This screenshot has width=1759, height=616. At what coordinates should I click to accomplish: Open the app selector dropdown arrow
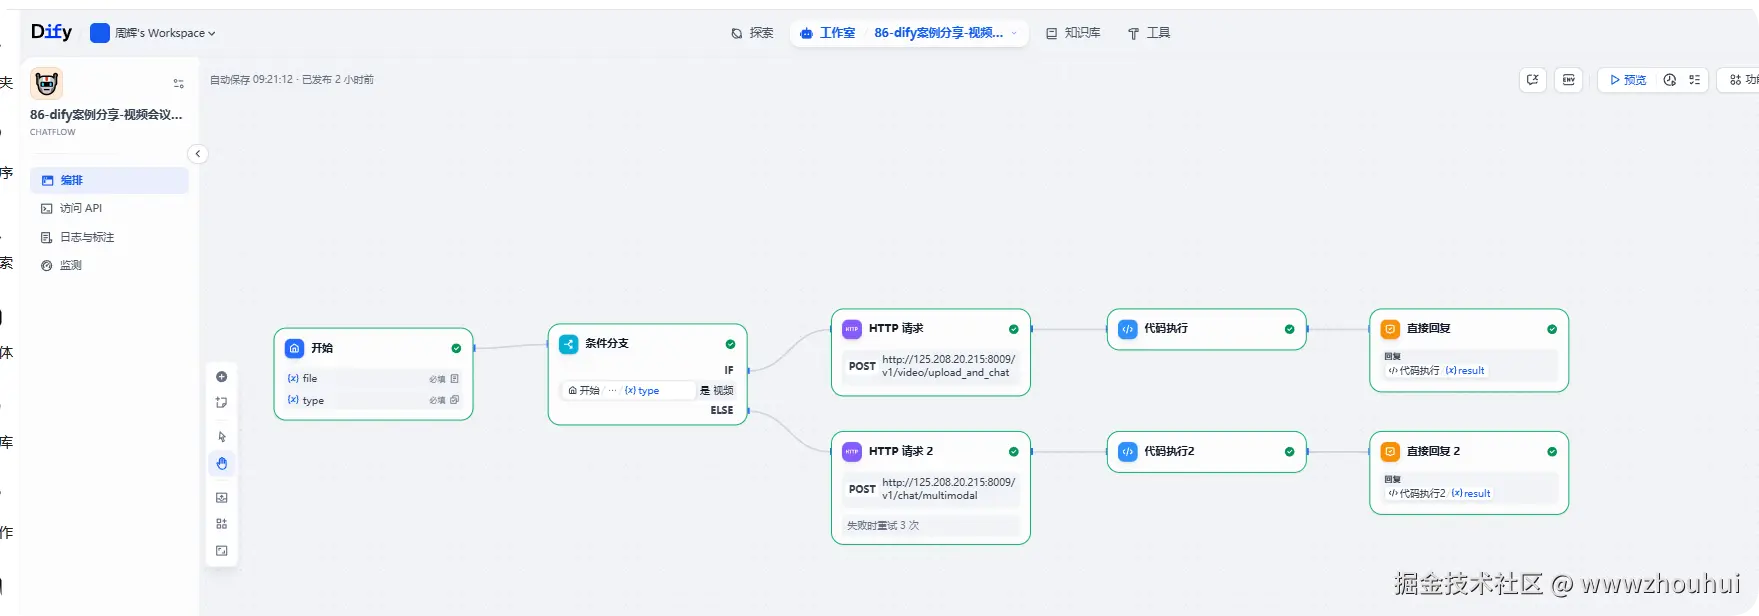(x=1014, y=33)
